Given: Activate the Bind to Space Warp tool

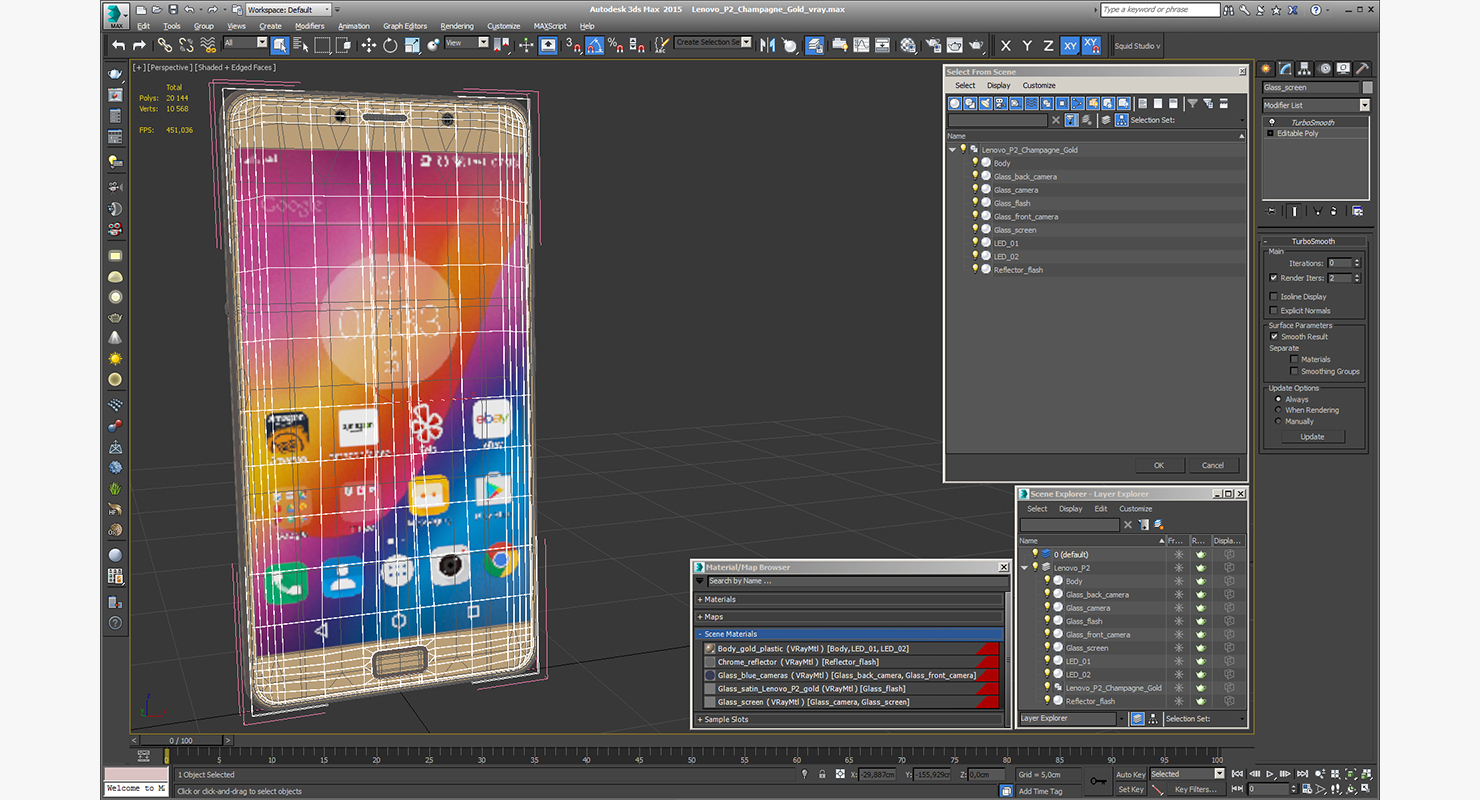Looking at the screenshot, I should (x=208, y=45).
